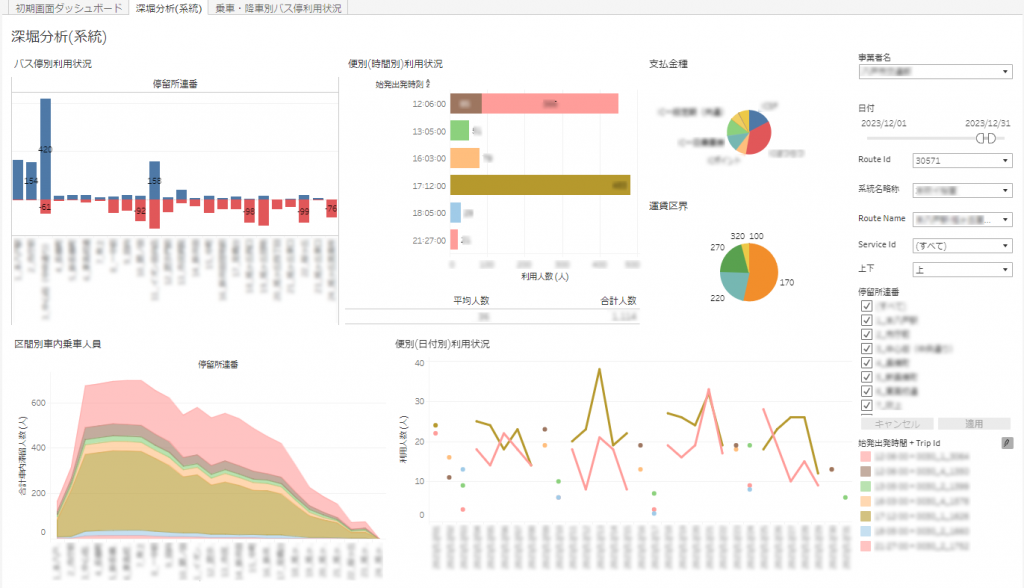Open the 乗車・降車別バス停利用状況 tab

278,8
